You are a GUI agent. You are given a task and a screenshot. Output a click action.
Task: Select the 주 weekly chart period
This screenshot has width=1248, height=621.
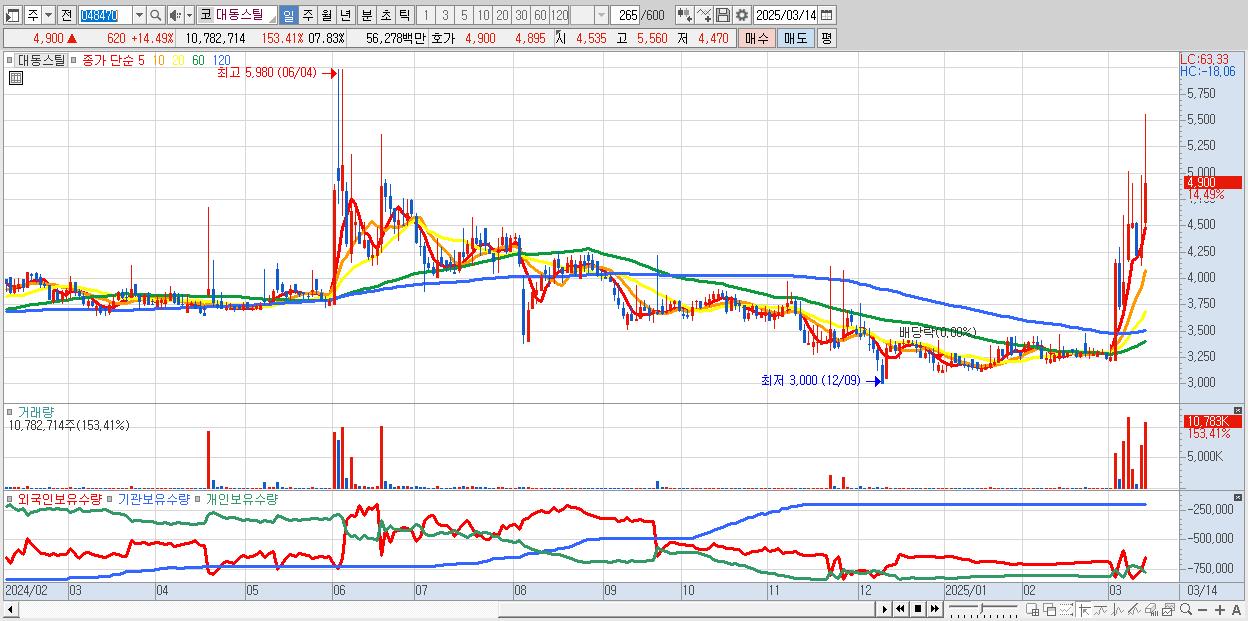tap(308, 15)
